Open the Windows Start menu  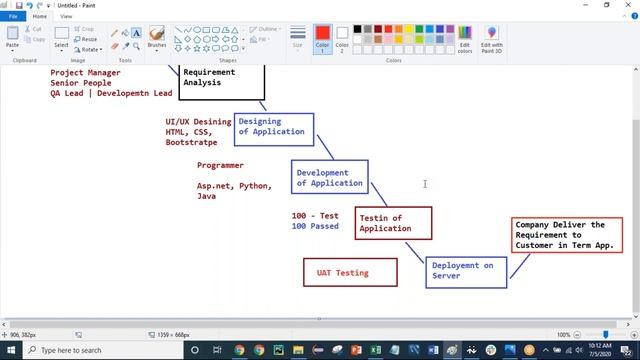coord(11,350)
